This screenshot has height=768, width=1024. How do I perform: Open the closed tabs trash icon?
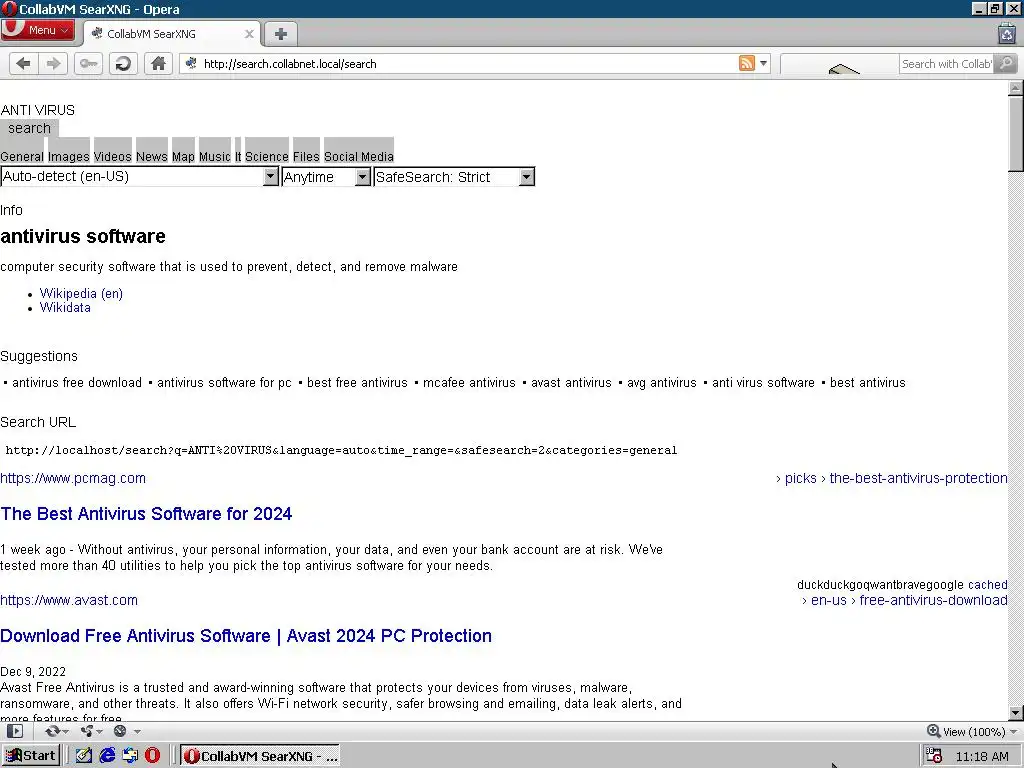click(x=1006, y=33)
